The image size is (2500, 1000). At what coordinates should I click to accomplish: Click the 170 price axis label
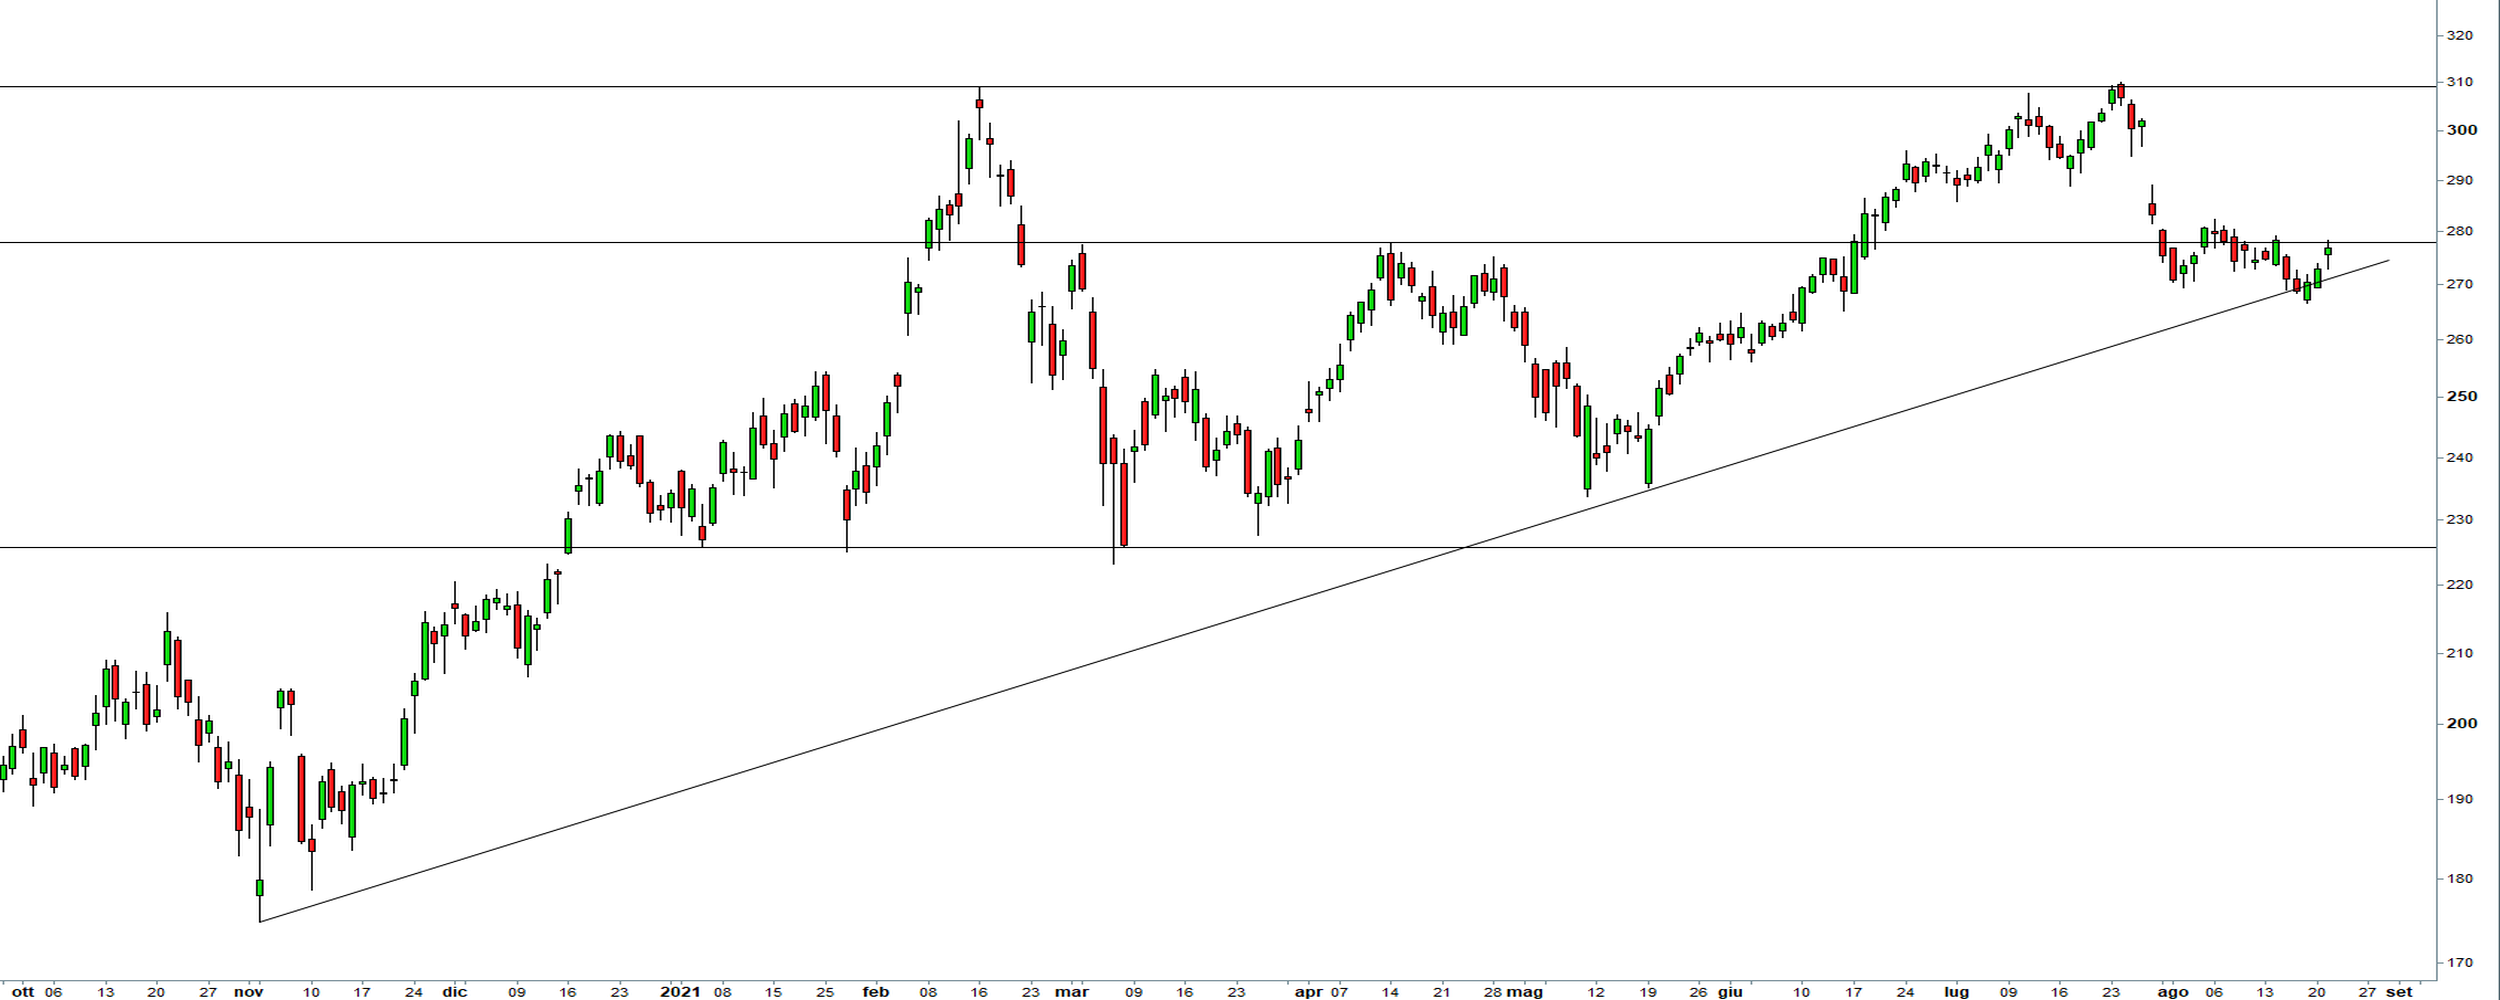[2459, 963]
